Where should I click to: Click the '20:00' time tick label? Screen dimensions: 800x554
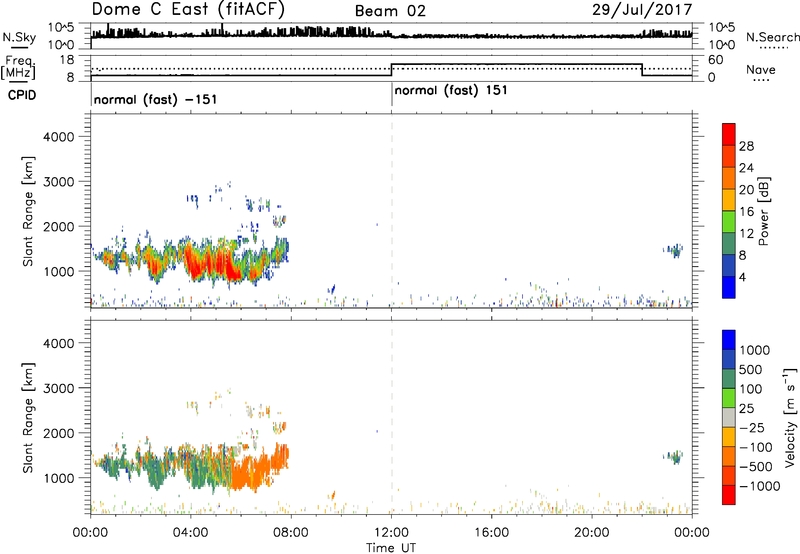[x=592, y=533]
